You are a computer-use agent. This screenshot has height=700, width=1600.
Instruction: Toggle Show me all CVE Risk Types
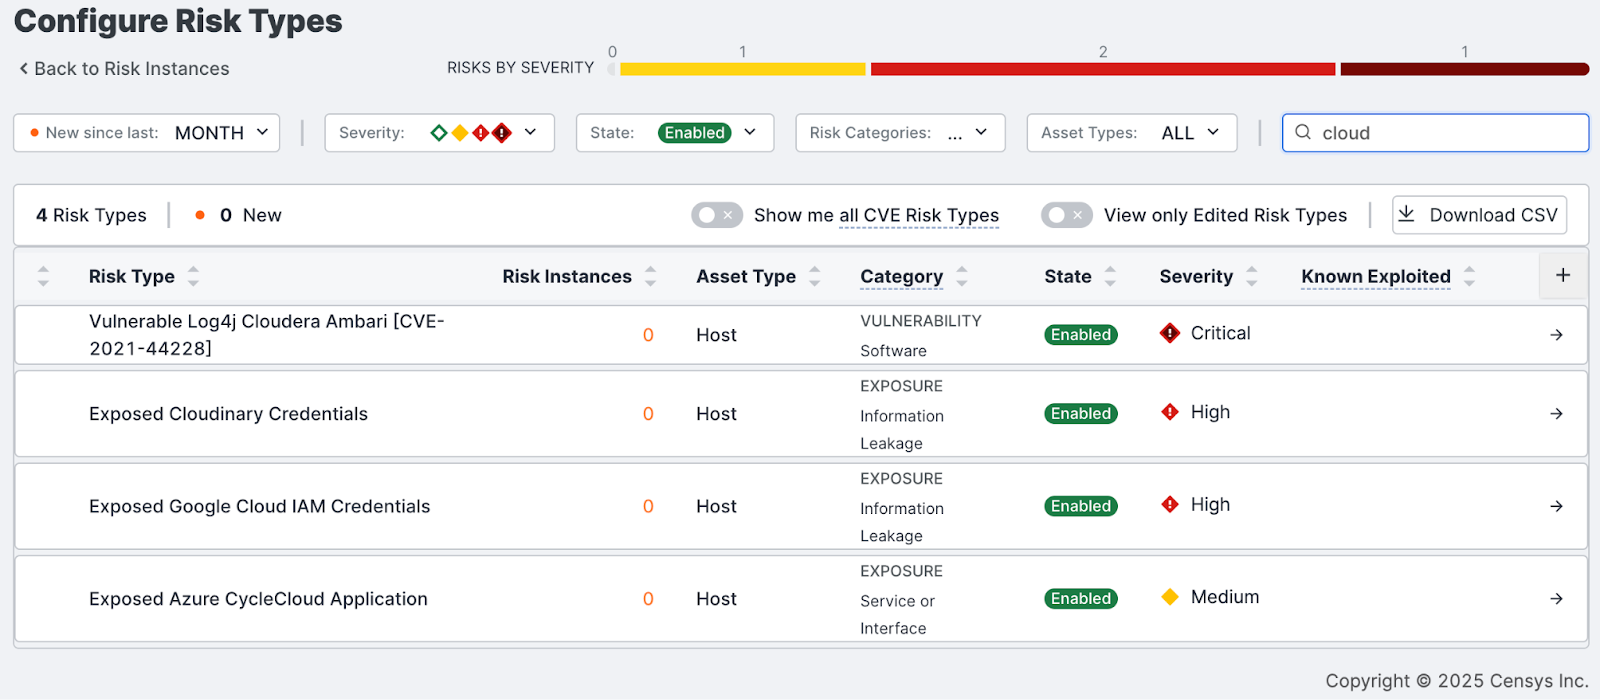(716, 215)
